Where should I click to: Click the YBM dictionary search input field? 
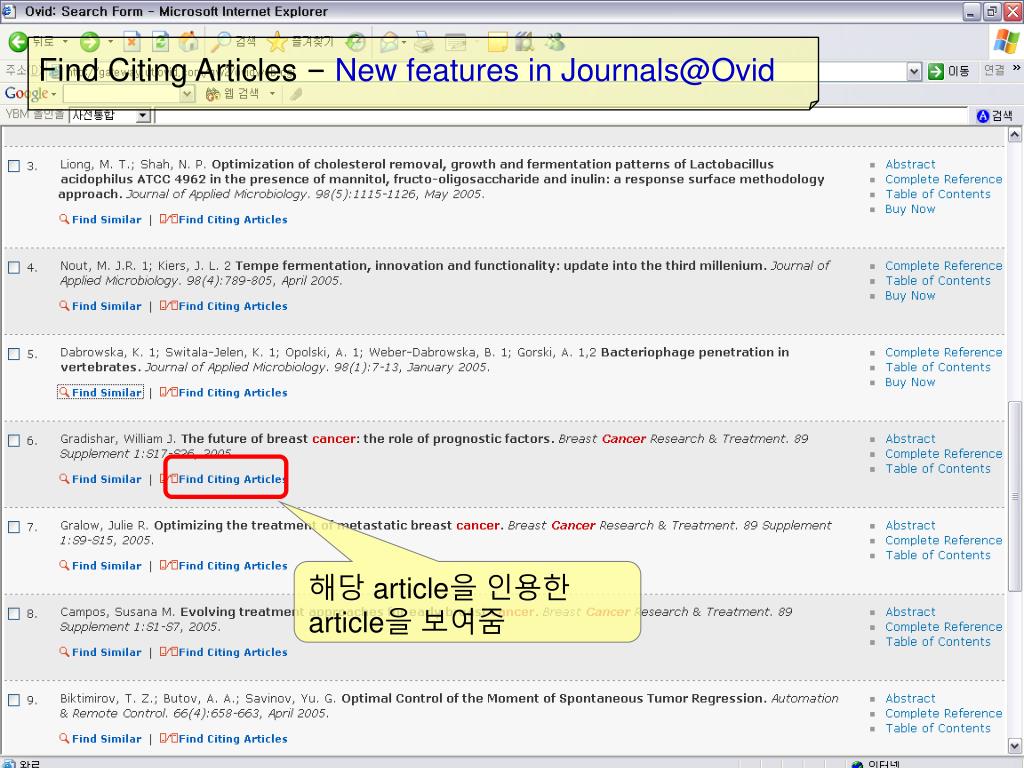[563, 116]
